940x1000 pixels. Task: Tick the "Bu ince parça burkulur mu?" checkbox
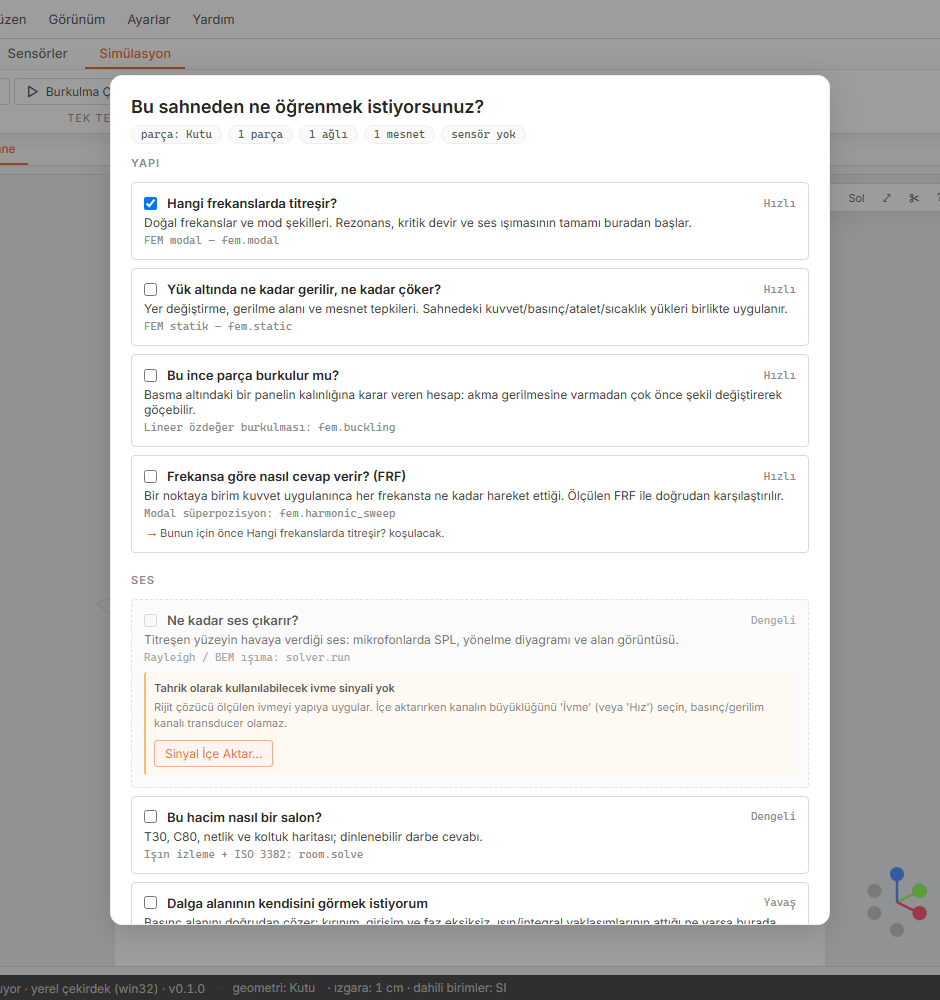click(151, 376)
